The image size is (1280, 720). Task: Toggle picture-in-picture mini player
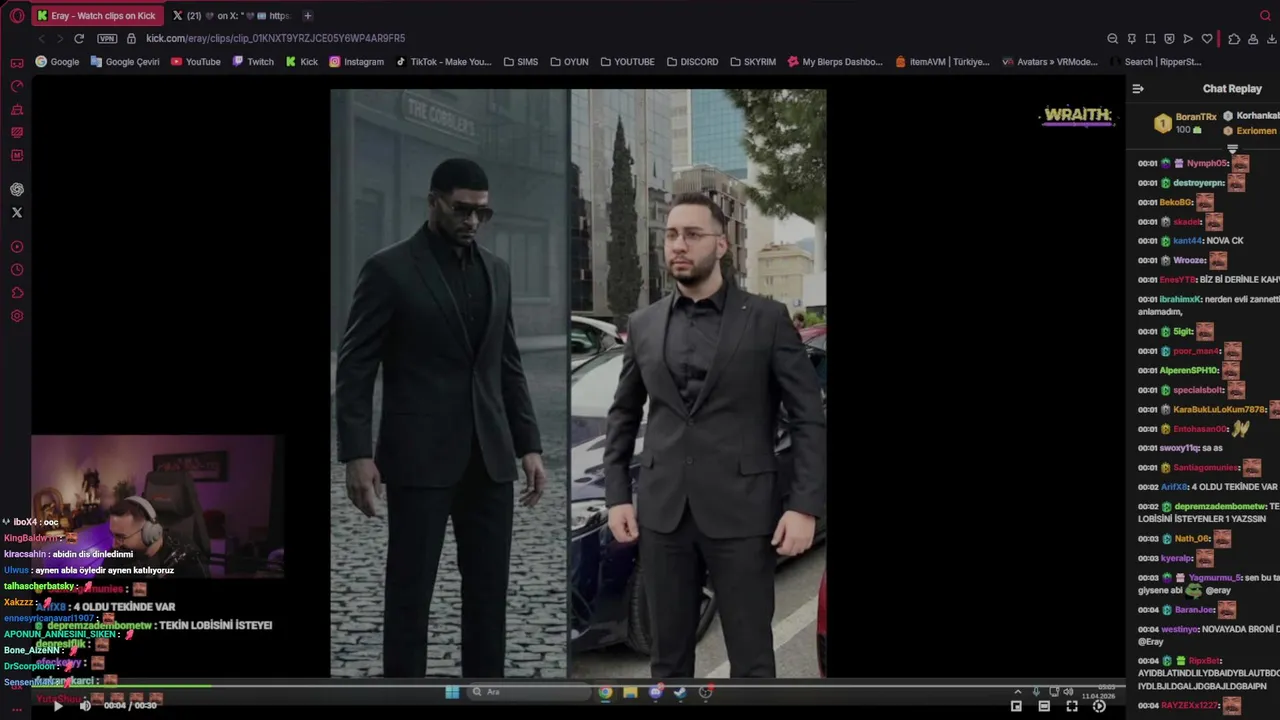pos(1016,706)
